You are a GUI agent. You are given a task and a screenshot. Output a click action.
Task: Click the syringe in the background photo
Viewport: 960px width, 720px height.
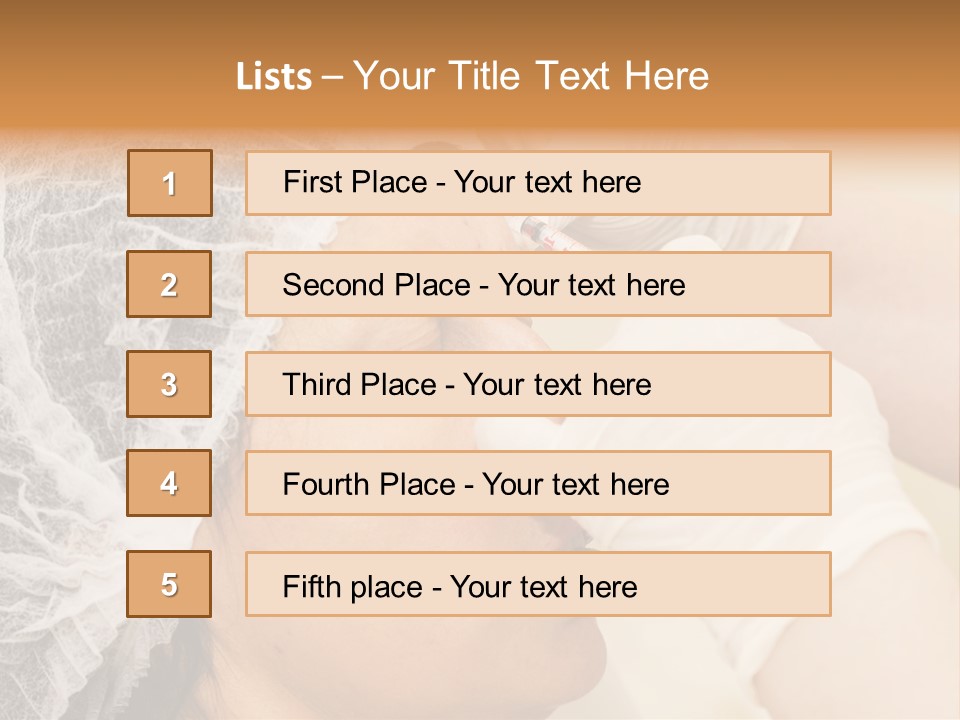click(546, 235)
